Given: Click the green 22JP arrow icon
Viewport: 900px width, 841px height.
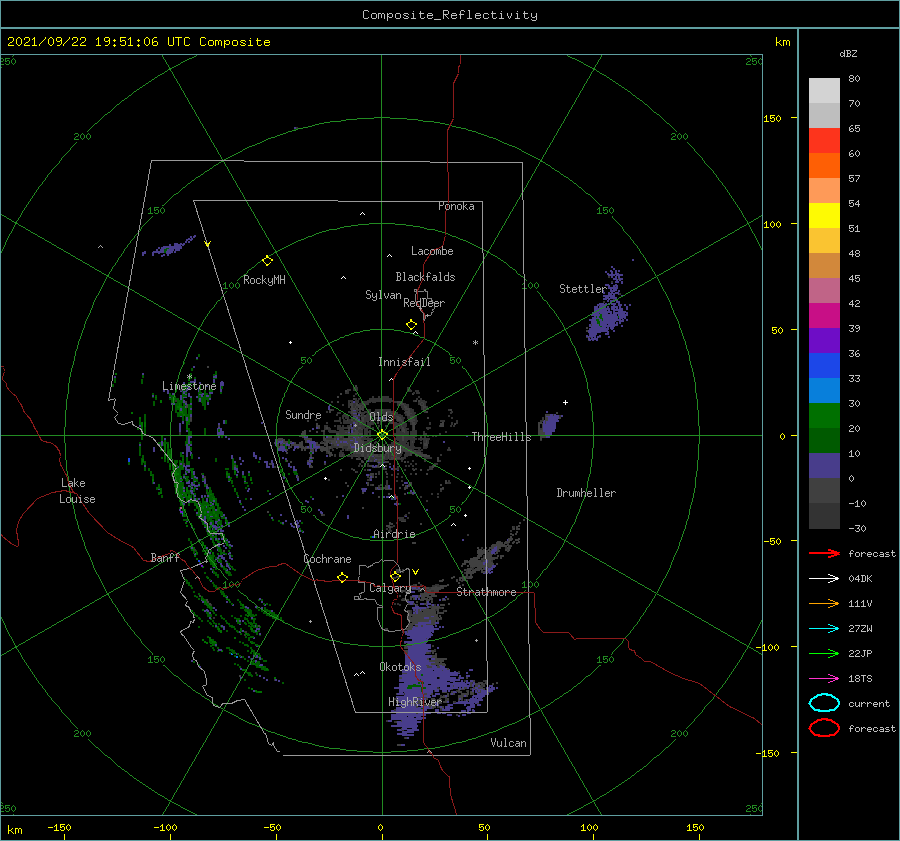Looking at the screenshot, I should coord(824,653).
